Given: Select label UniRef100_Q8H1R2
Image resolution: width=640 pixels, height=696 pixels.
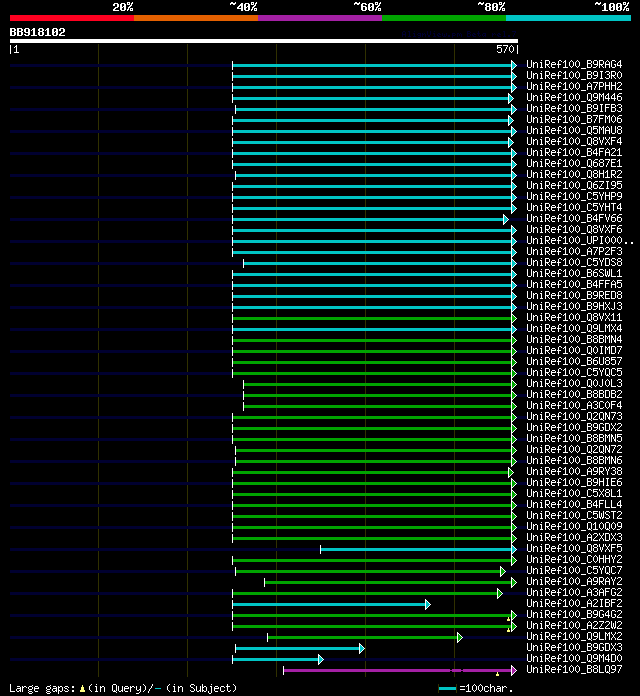Looking at the screenshot, I should coord(574,174).
